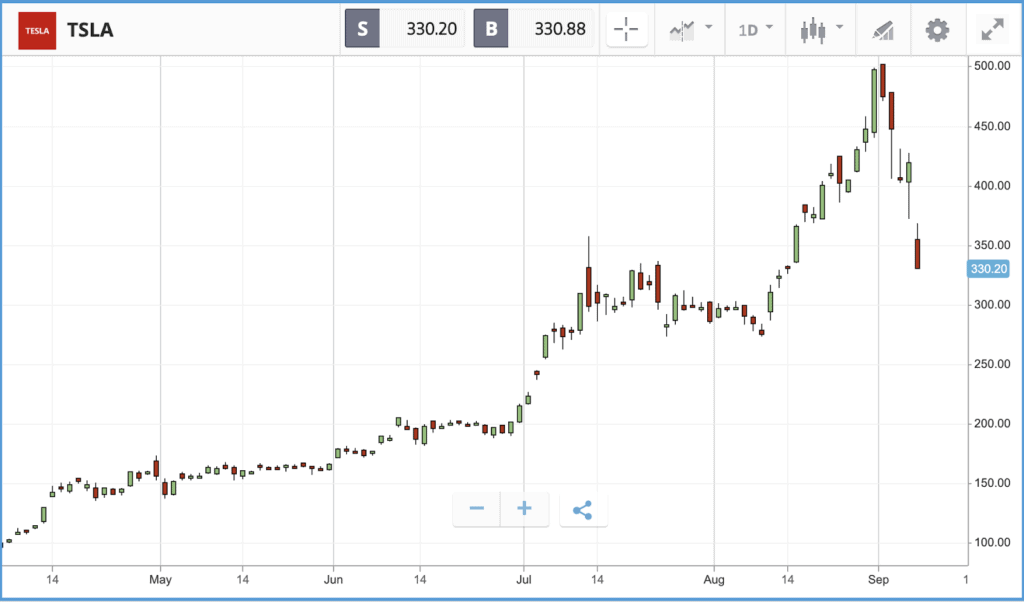1024x602 pixels.
Task: Click the Tesla logo icon
Action: point(37,30)
